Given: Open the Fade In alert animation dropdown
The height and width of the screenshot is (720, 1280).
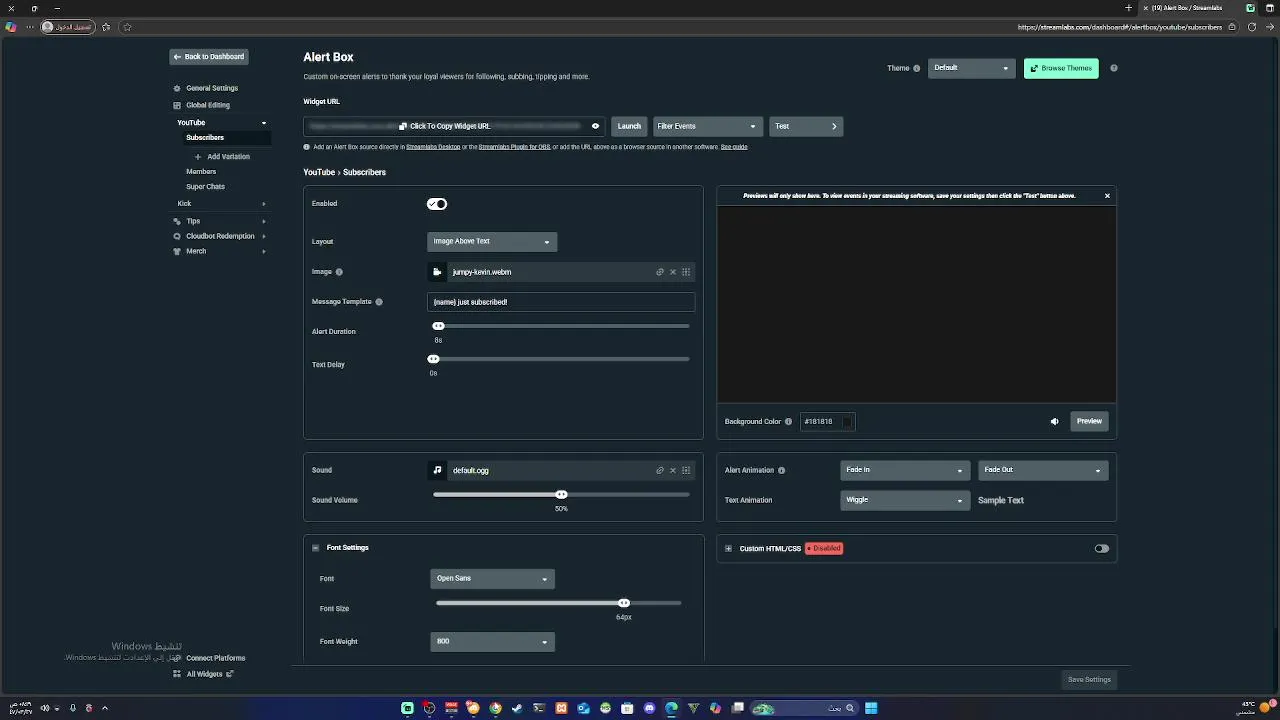Looking at the screenshot, I should 905,470.
